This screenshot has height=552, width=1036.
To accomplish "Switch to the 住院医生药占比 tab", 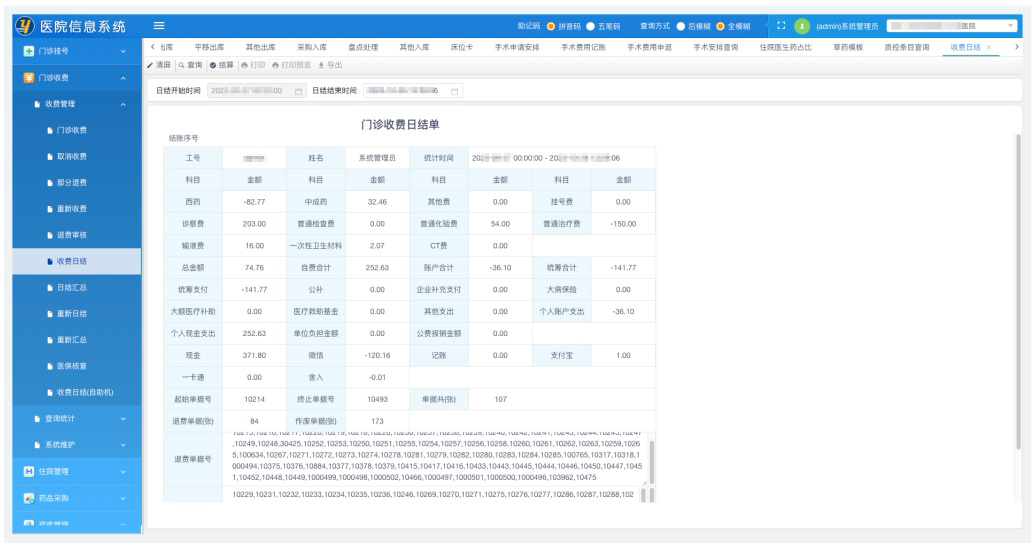I will 786,47.
